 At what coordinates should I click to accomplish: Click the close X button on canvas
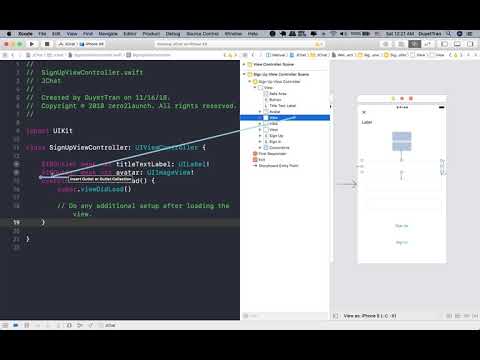pyautogui.click(x=364, y=112)
